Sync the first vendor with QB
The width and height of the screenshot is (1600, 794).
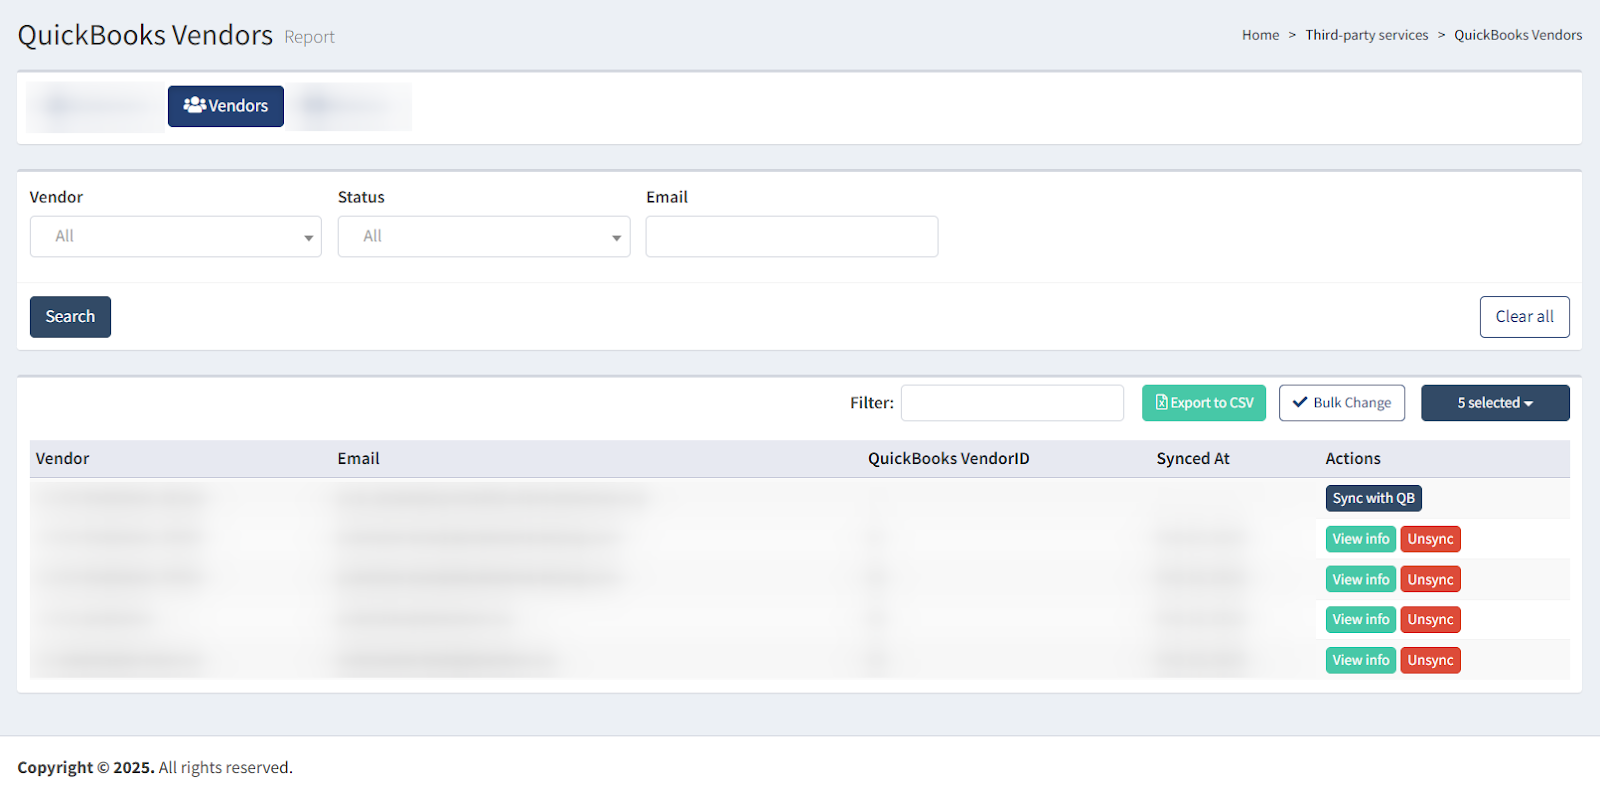click(1373, 498)
